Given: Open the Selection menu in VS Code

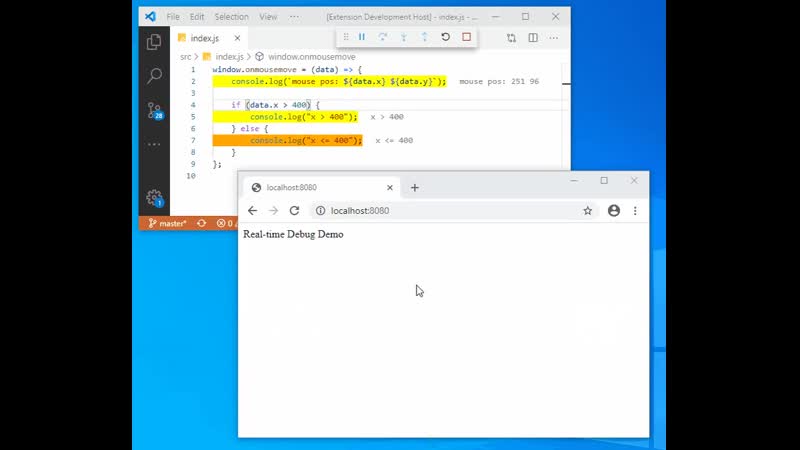Looking at the screenshot, I should point(232,17).
